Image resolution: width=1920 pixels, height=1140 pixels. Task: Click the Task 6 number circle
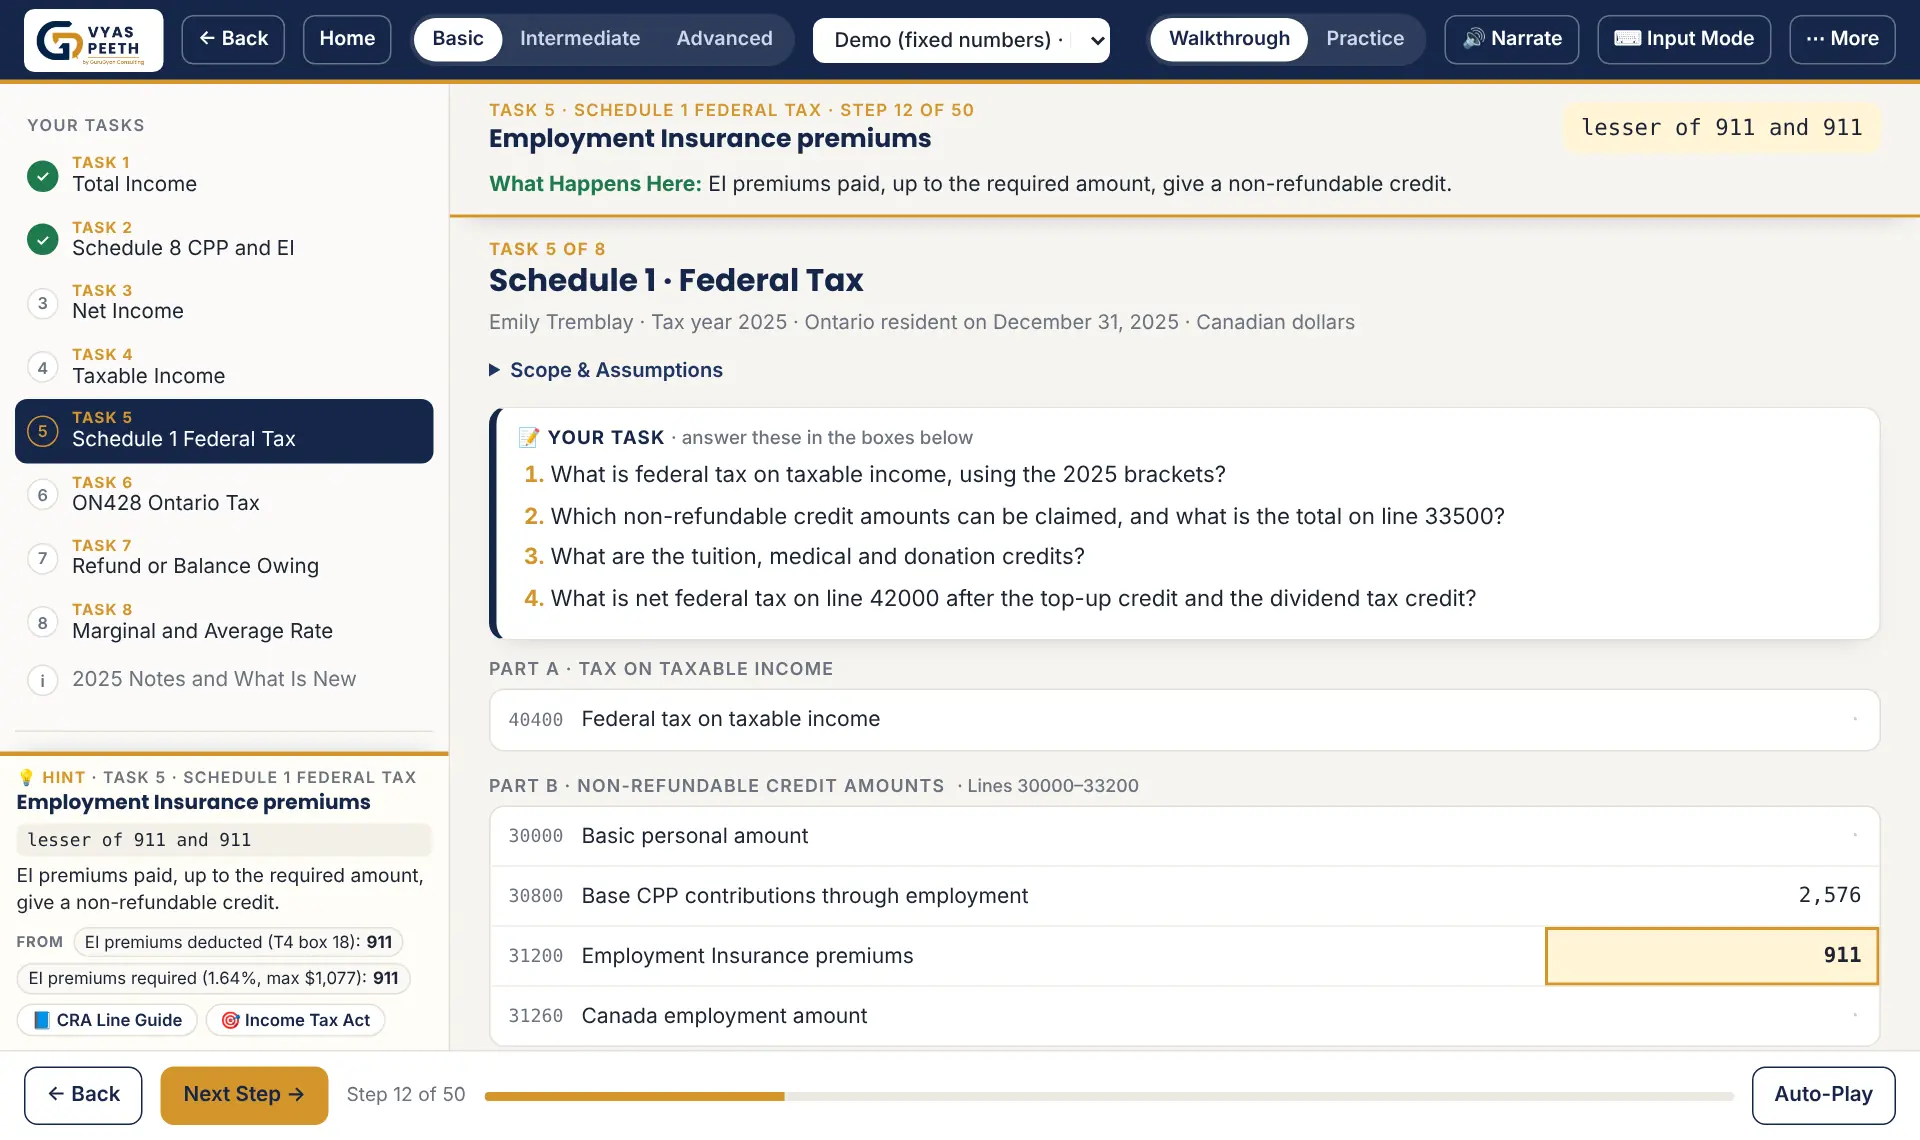click(x=42, y=495)
